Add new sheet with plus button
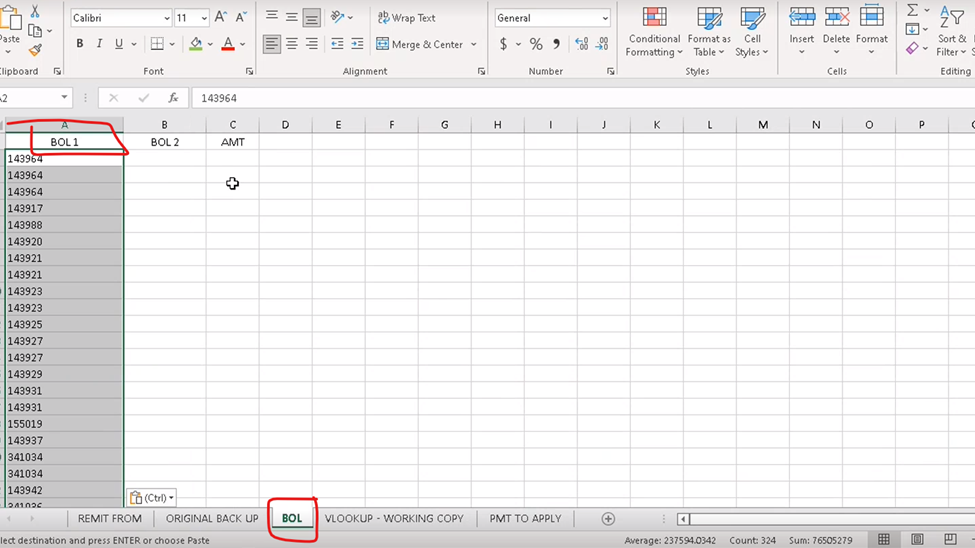 click(608, 519)
